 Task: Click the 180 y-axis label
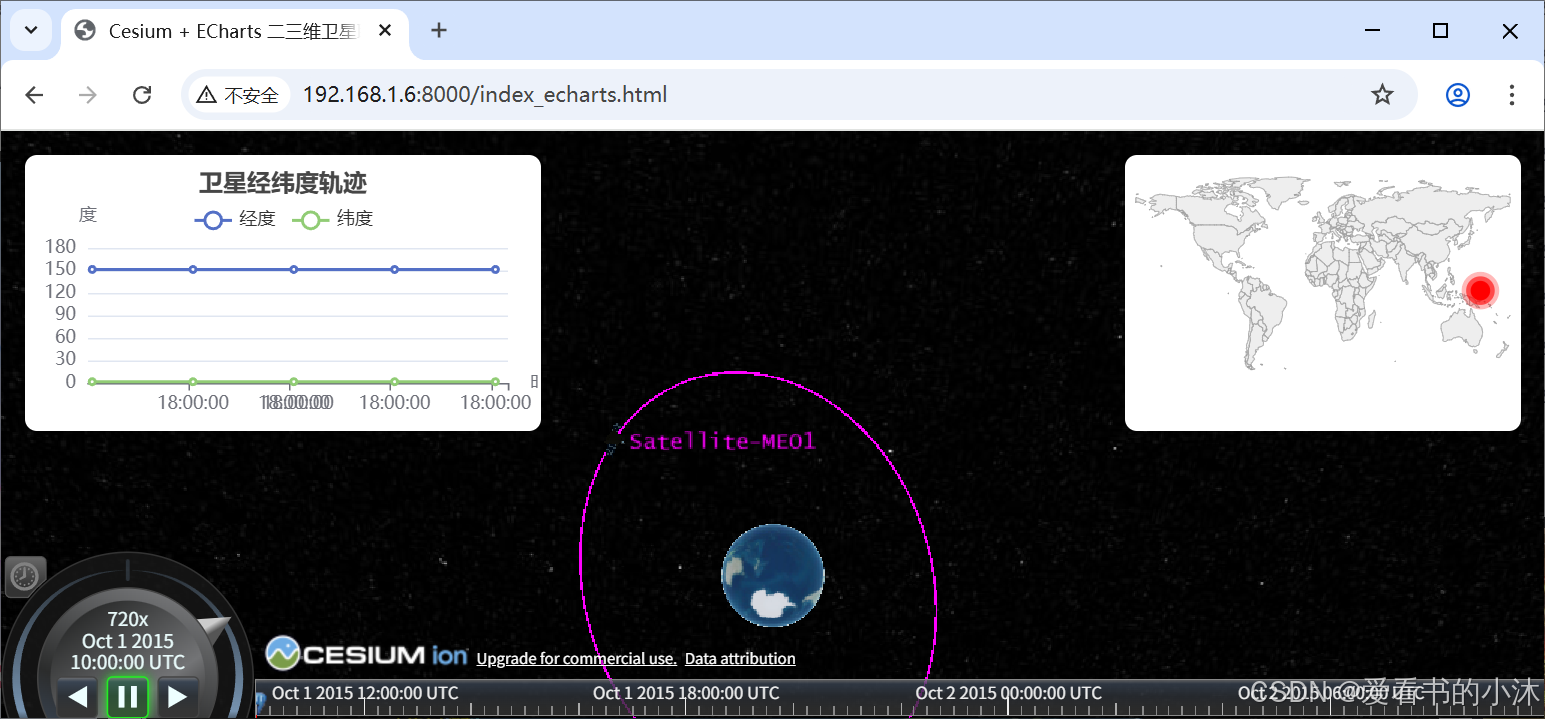[61, 247]
